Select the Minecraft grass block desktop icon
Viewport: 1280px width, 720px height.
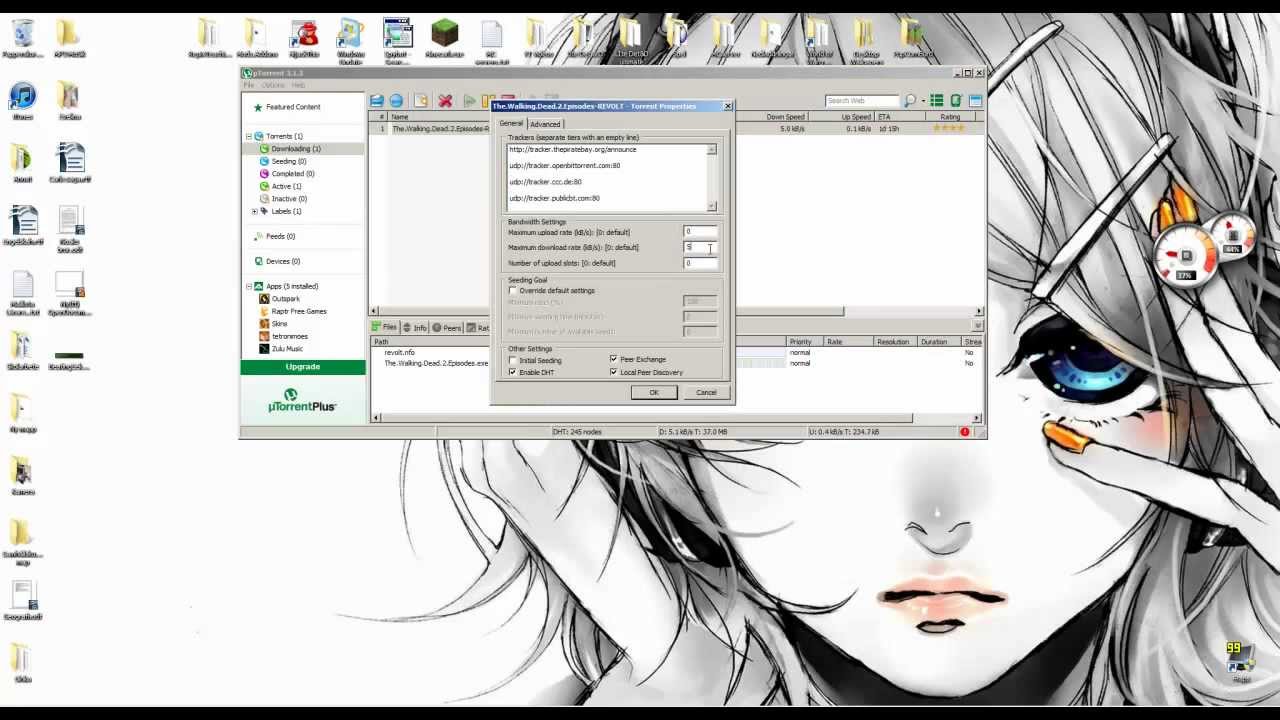(x=444, y=38)
